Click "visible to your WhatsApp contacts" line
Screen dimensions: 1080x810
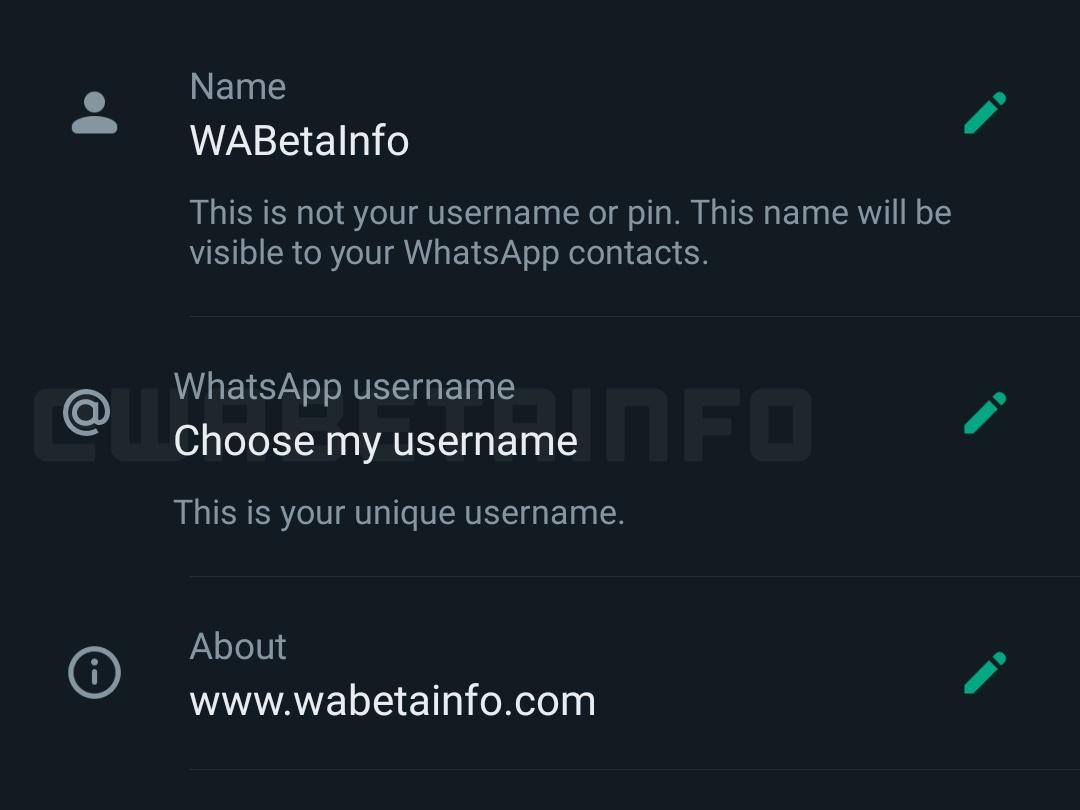[x=449, y=253]
